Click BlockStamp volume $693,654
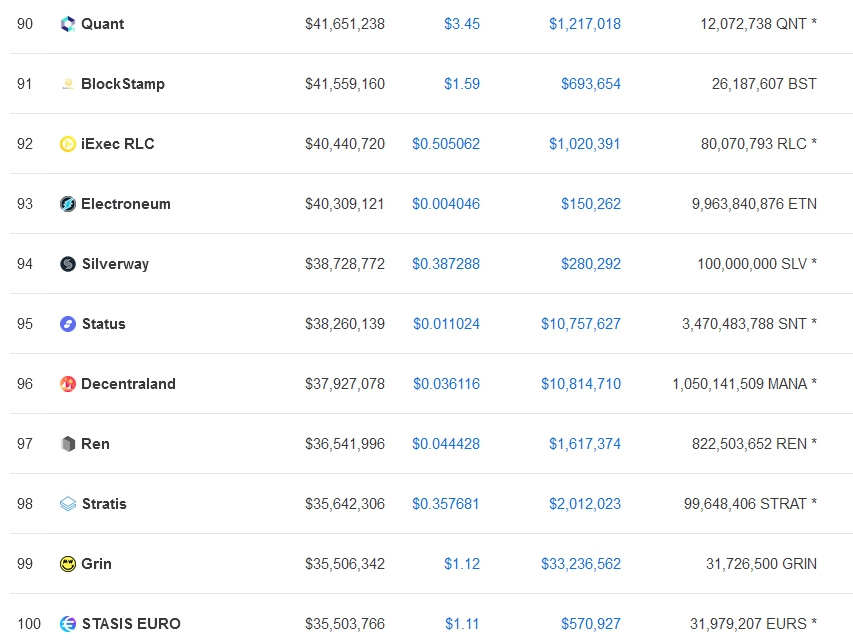853x643 pixels. tap(591, 84)
